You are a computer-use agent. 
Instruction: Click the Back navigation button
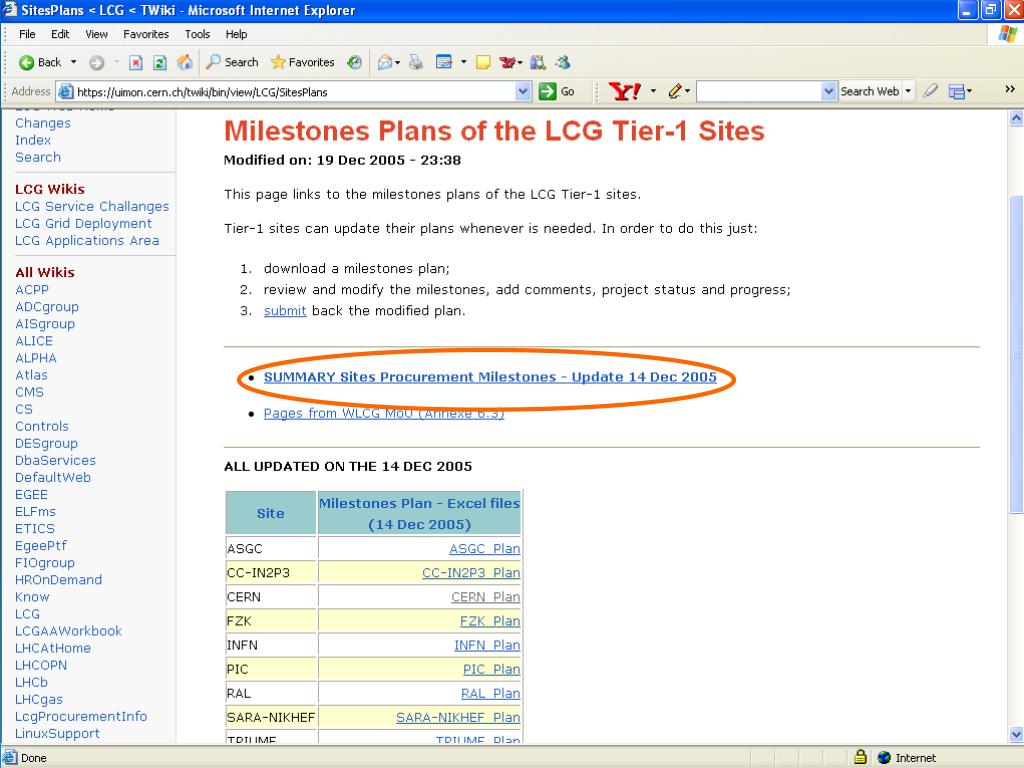pos(40,62)
